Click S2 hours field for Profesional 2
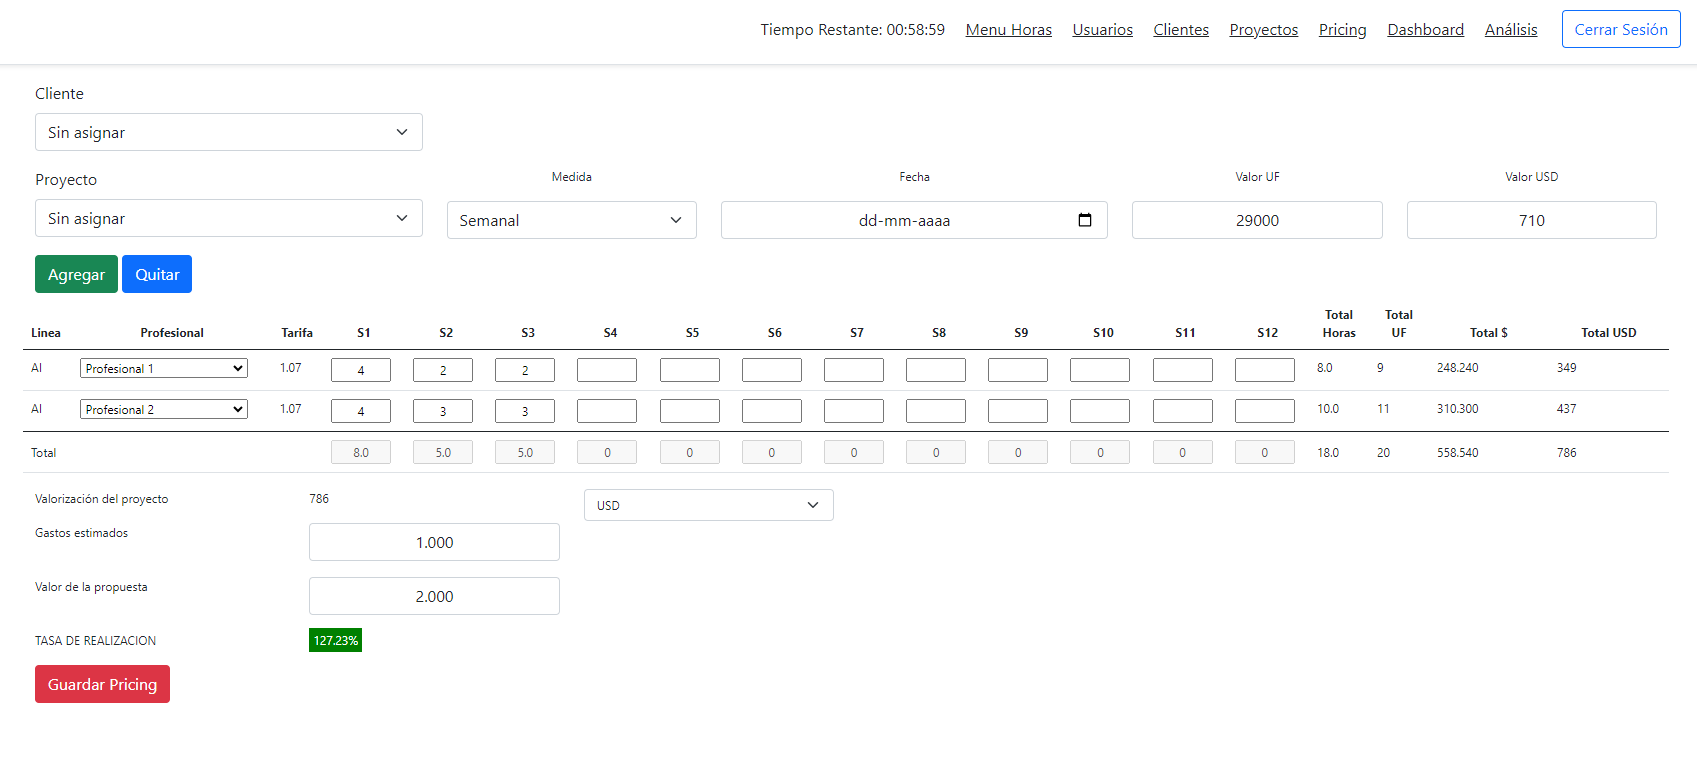The image size is (1697, 776). pyautogui.click(x=443, y=411)
